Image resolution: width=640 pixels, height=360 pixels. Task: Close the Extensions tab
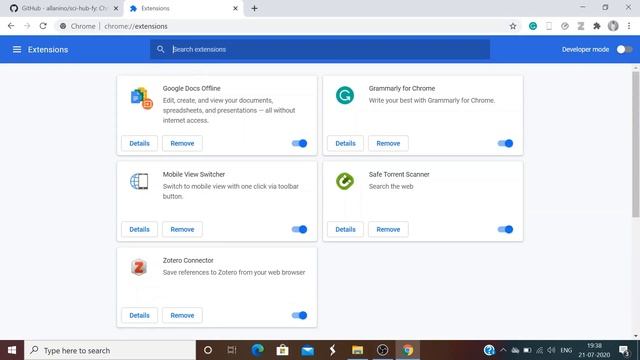point(235,8)
